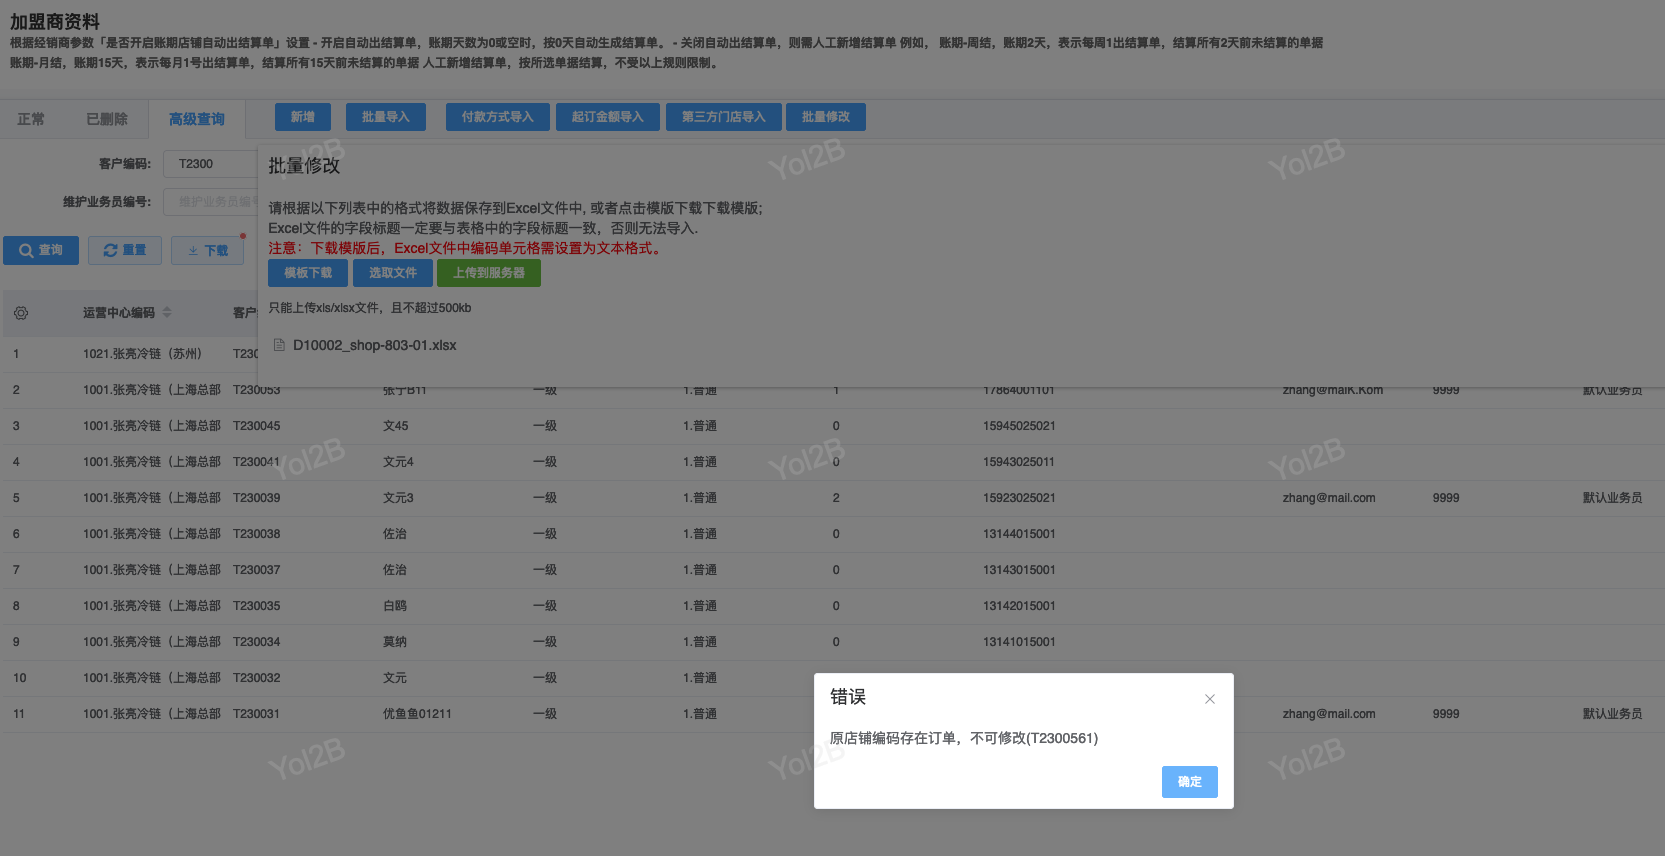
Task: Click store name 莫纳
Action: click(395, 642)
